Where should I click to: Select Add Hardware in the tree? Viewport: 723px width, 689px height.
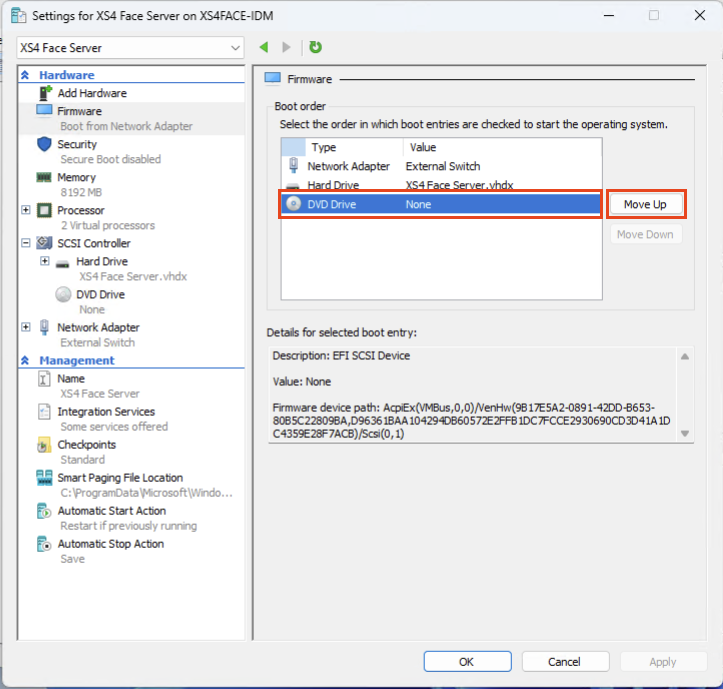click(92, 93)
